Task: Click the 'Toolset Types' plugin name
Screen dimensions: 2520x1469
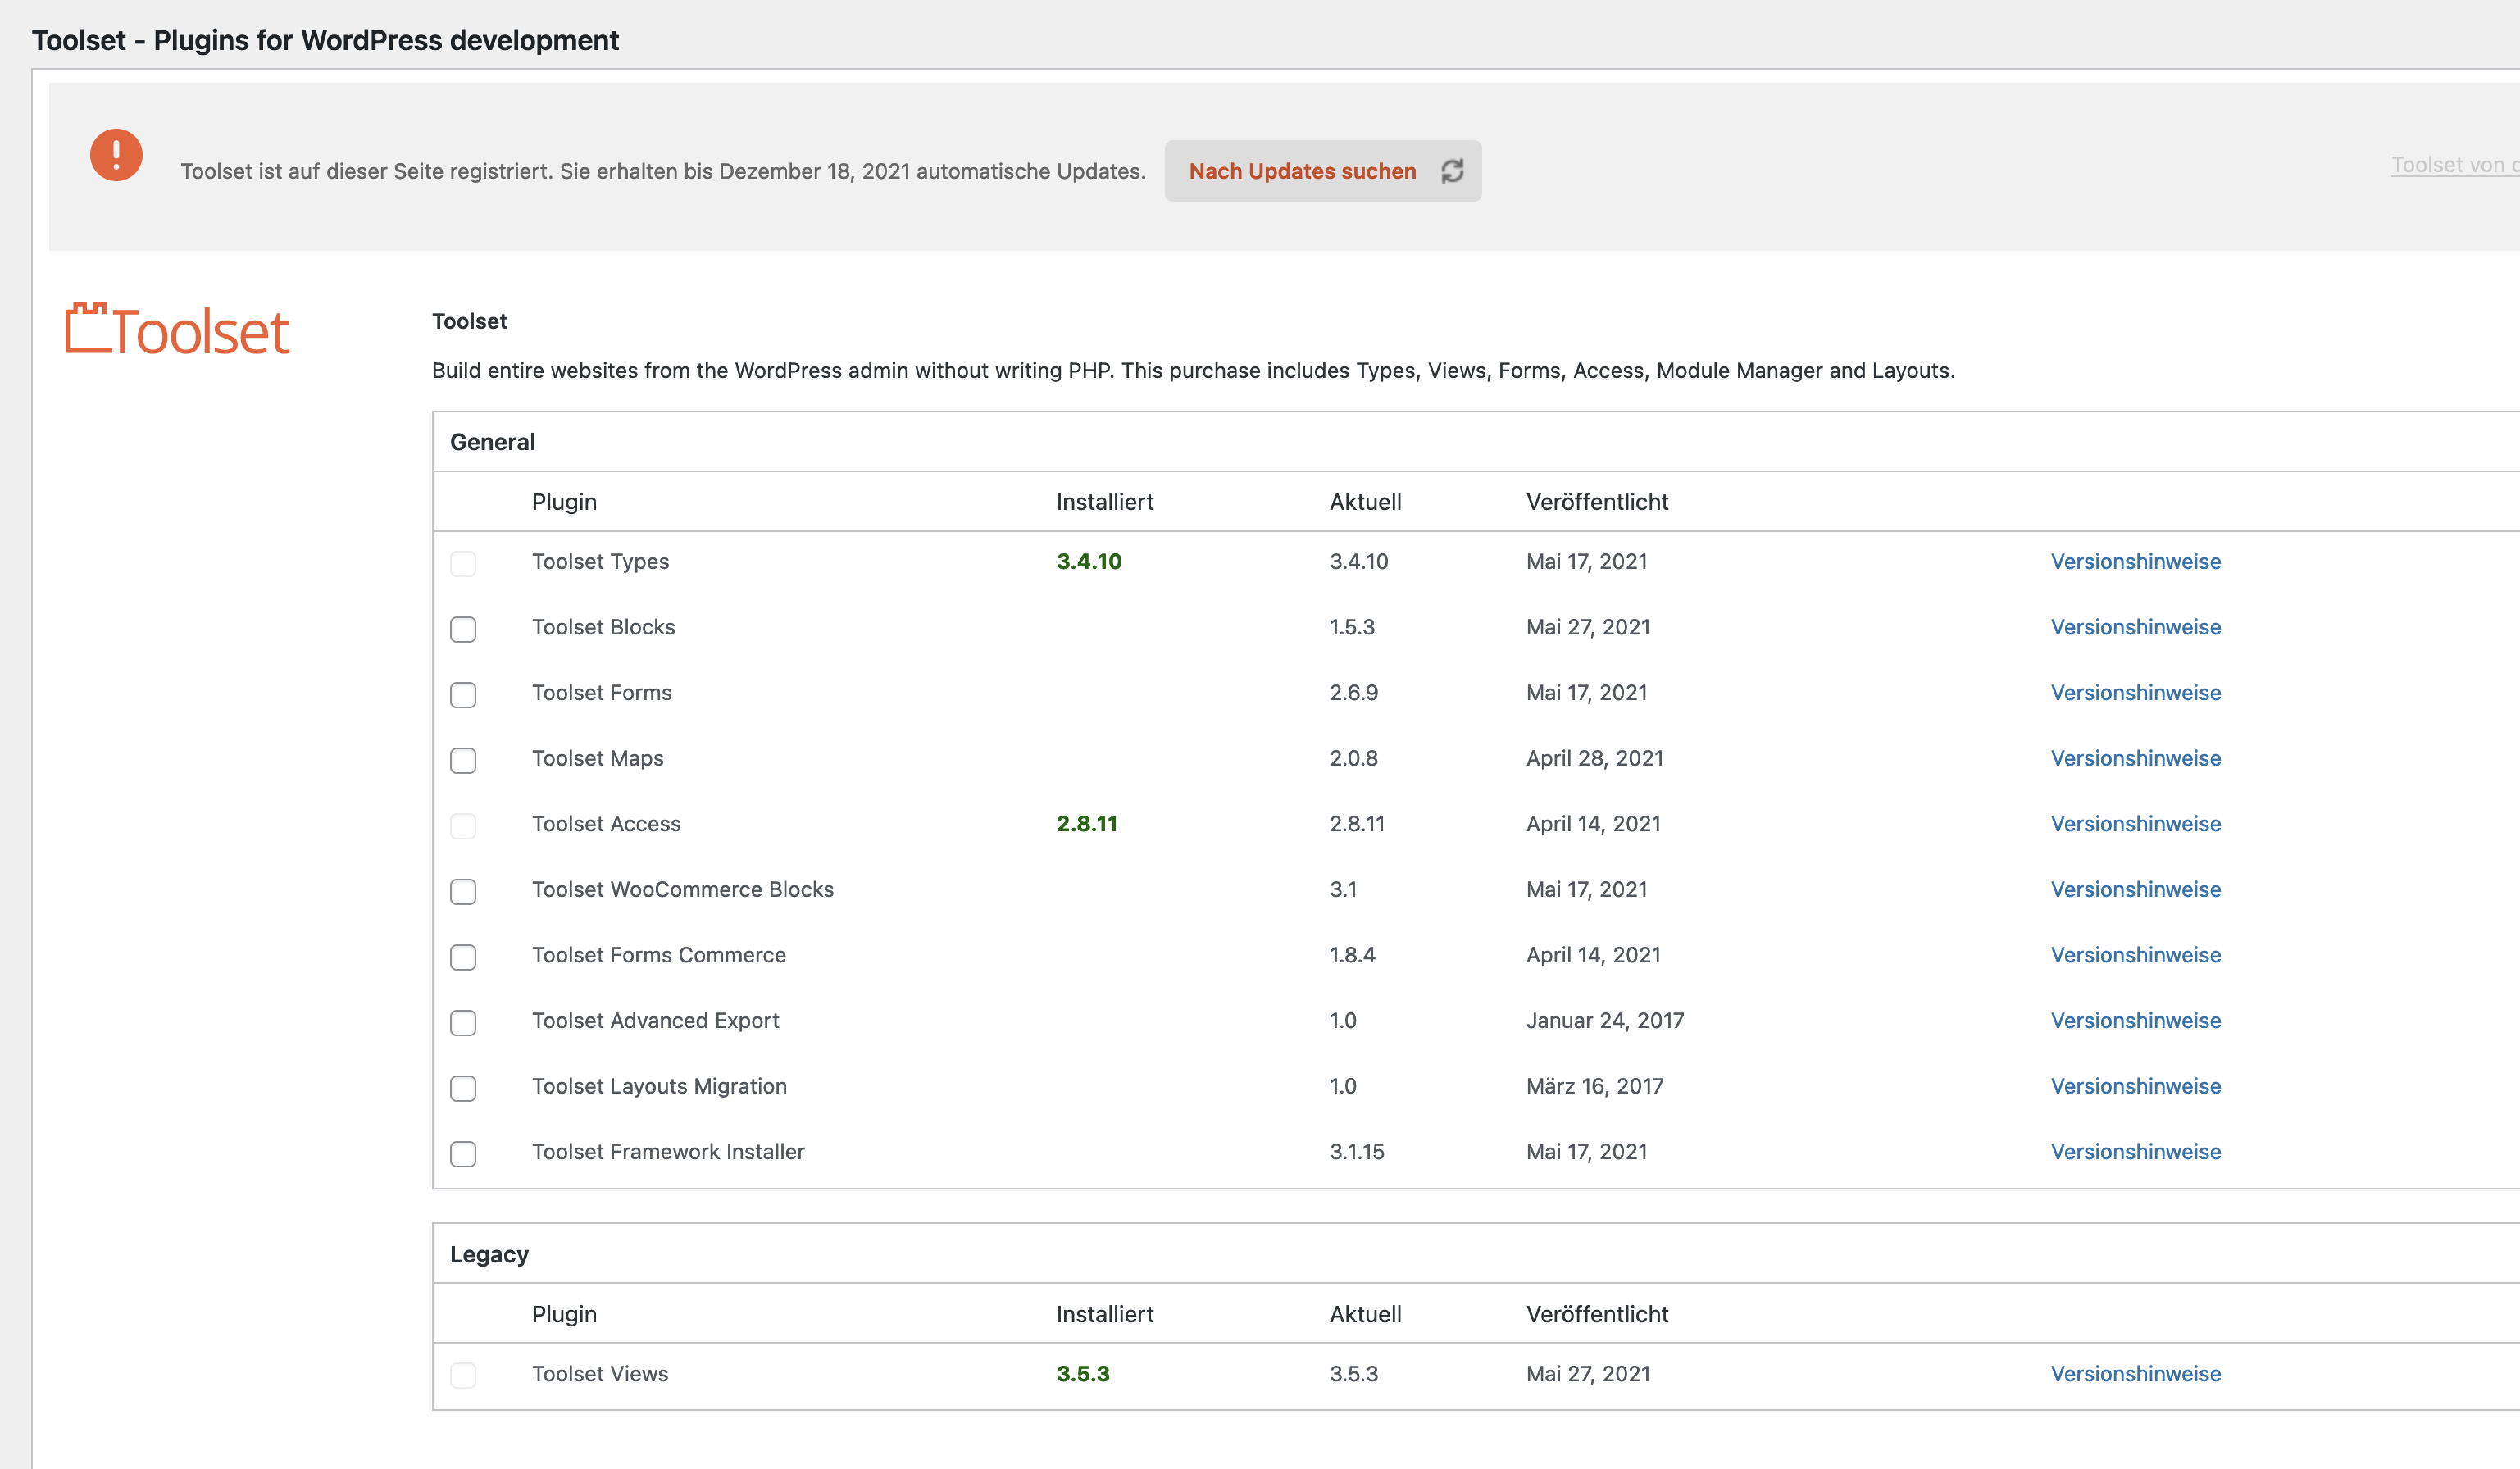Action: click(600, 561)
